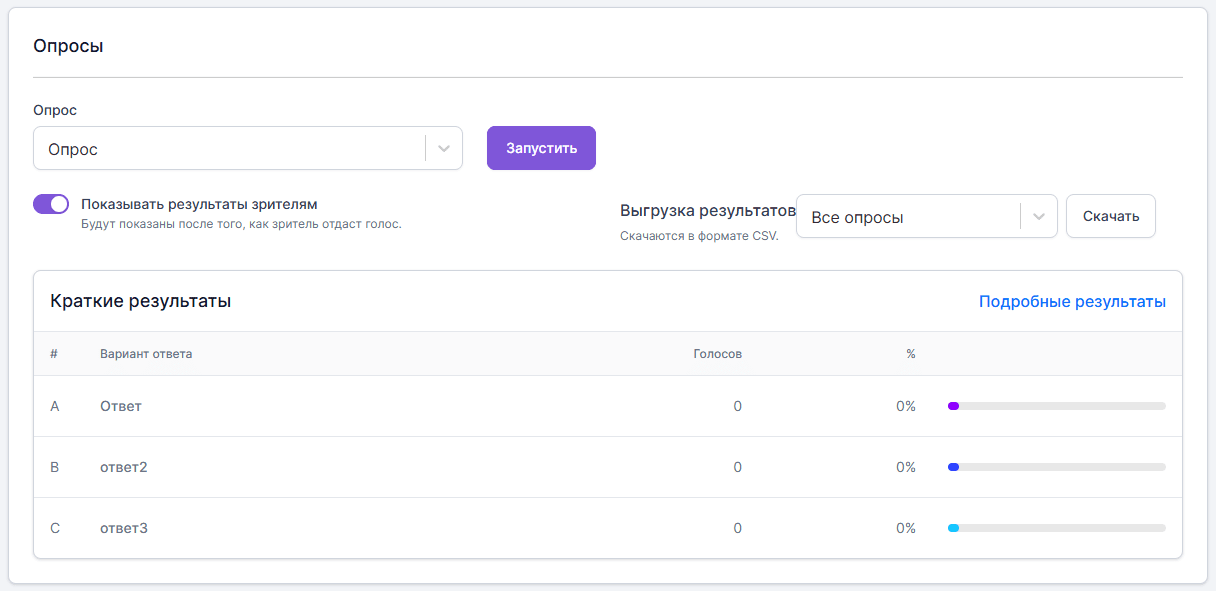The image size is (1216, 591).
Task: Click the % column header
Action: coord(911,354)
